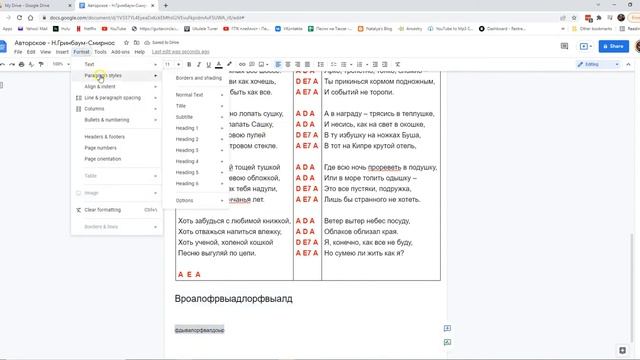Image resolution: width=640 pixels, height=360 pixels.
Task: Select Justify alignment in the toolbar
Action: tap(307, 64)
